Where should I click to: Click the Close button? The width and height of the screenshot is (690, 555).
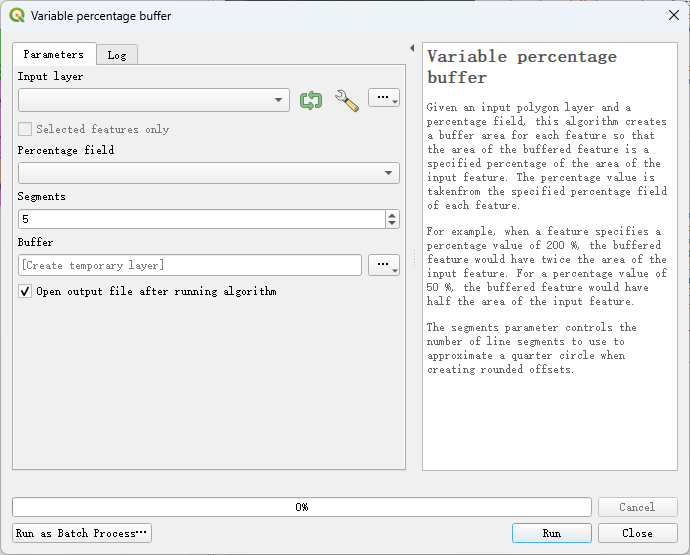tap(638, 533)
